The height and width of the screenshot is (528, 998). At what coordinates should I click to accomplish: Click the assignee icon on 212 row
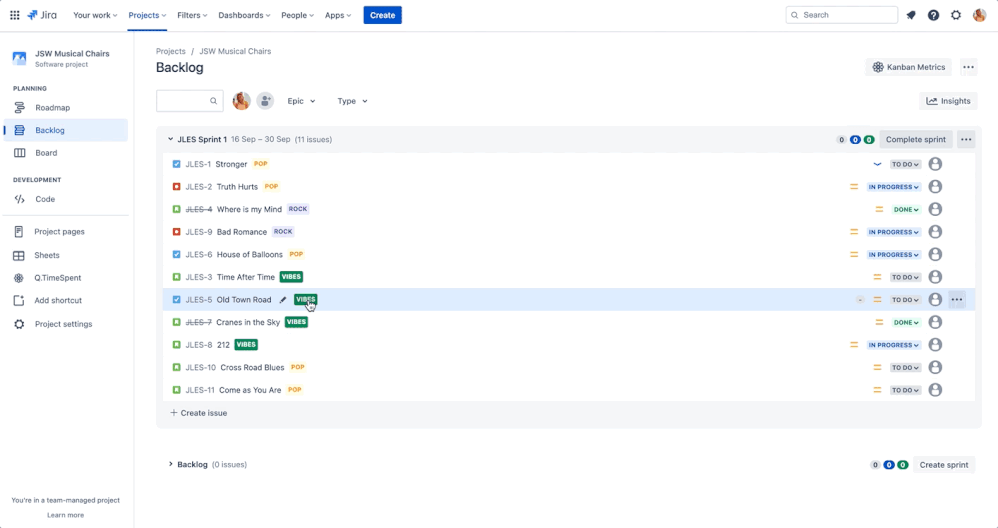pyautogui.click(x=935, y=345)
